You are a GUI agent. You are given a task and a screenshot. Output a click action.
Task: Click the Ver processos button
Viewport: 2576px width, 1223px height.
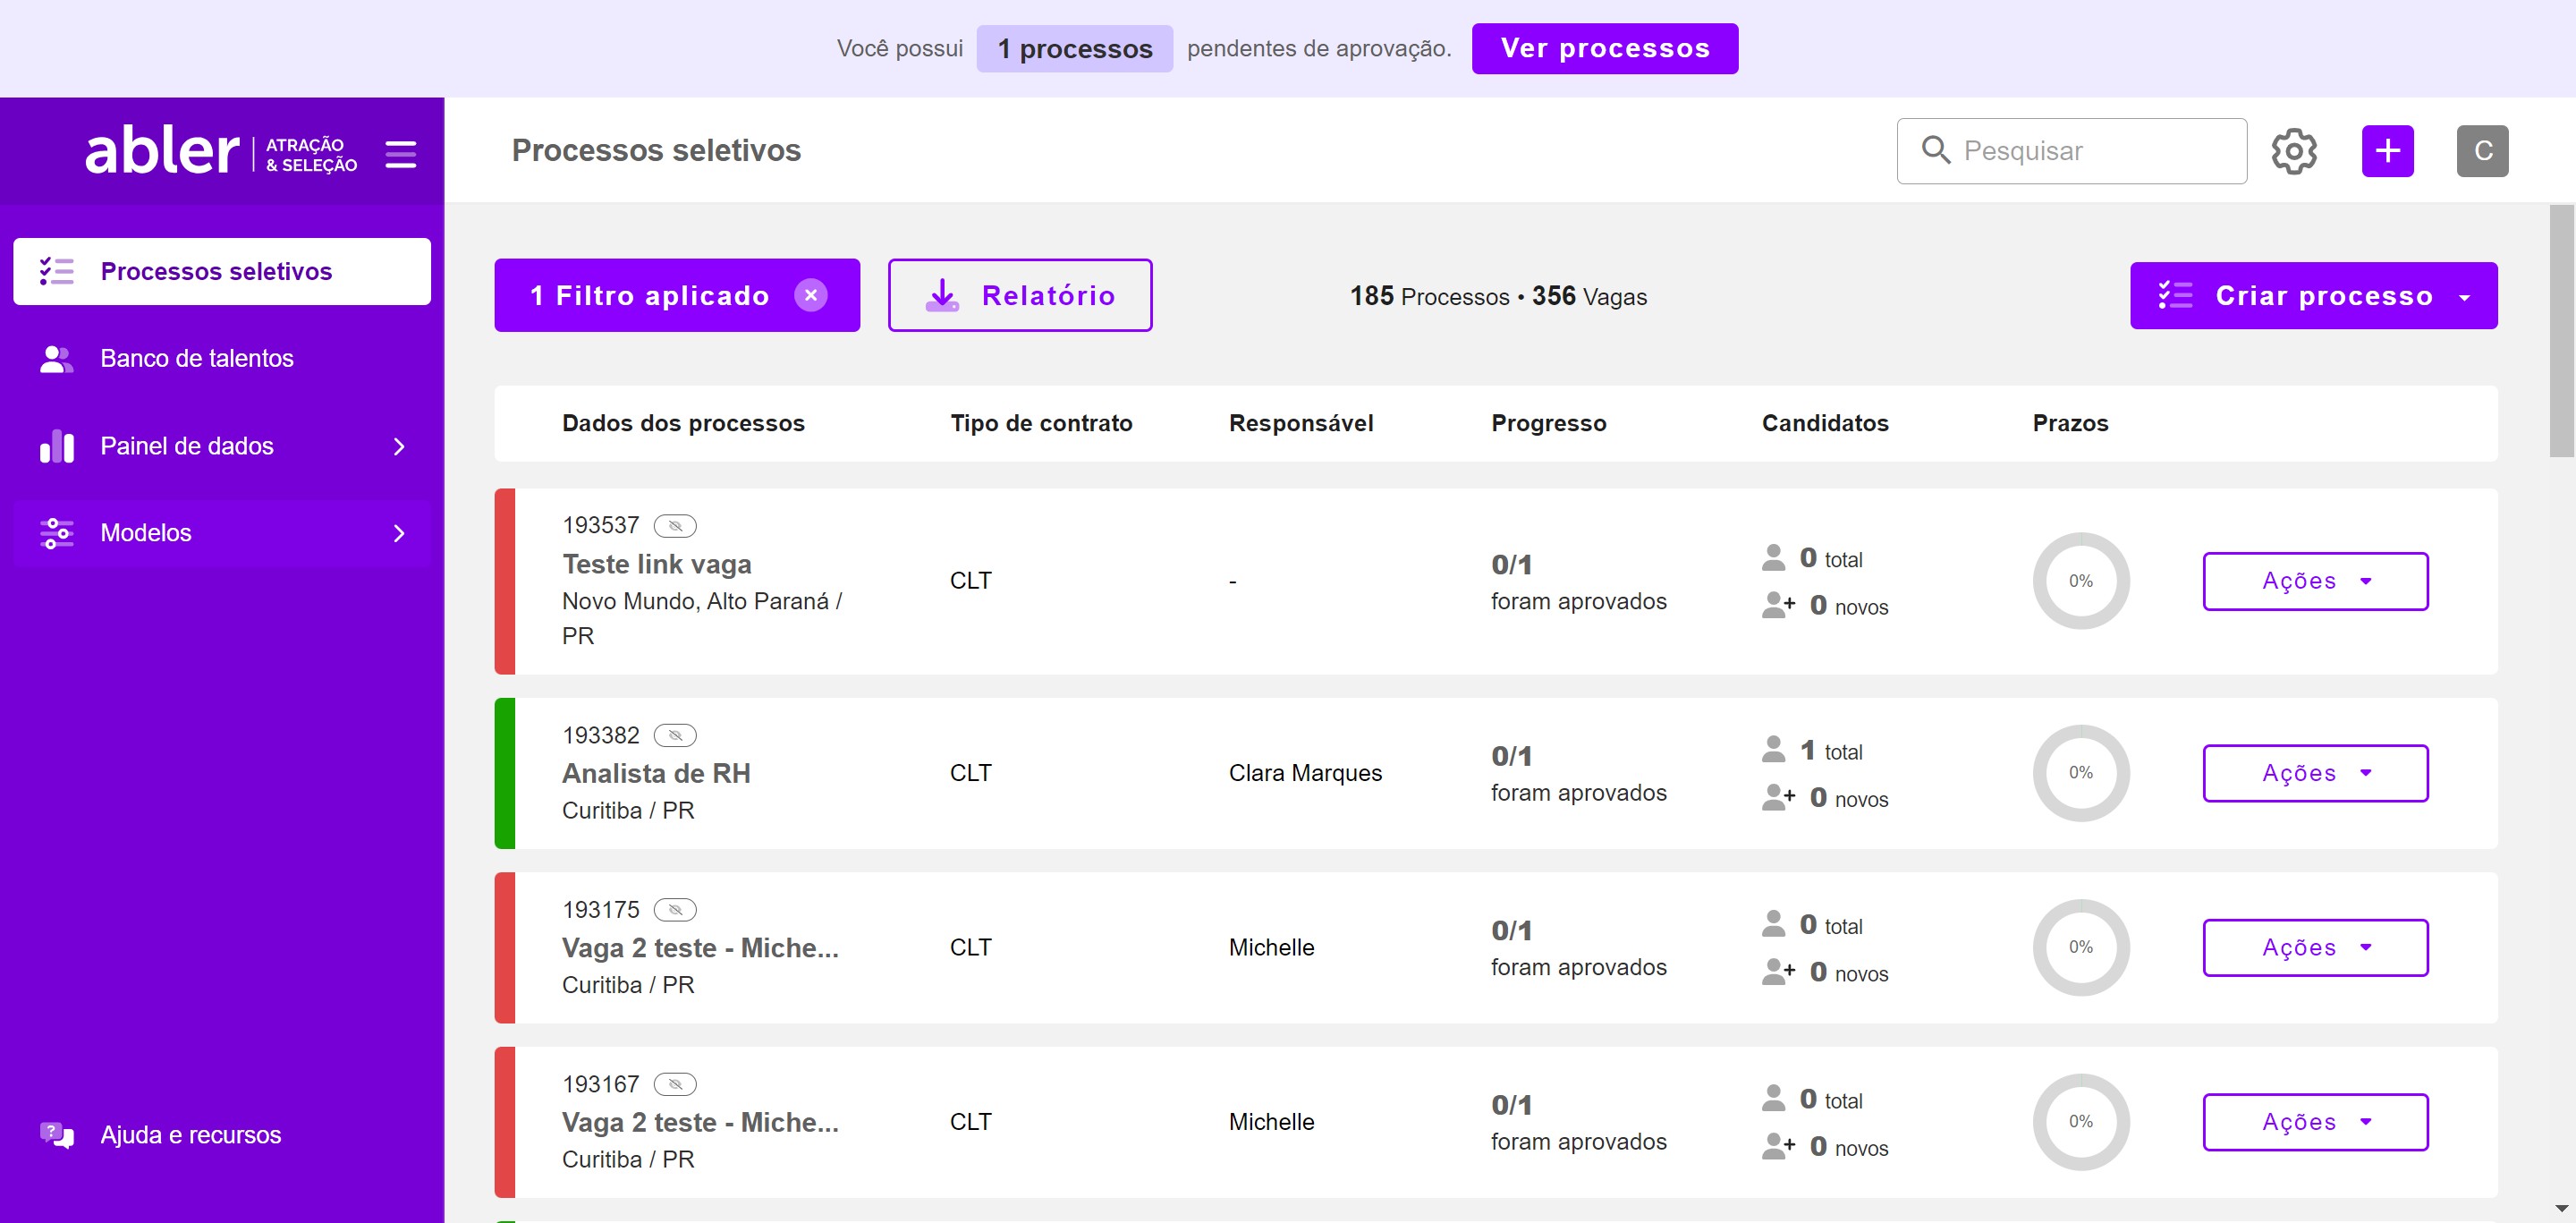[1605, 48]
